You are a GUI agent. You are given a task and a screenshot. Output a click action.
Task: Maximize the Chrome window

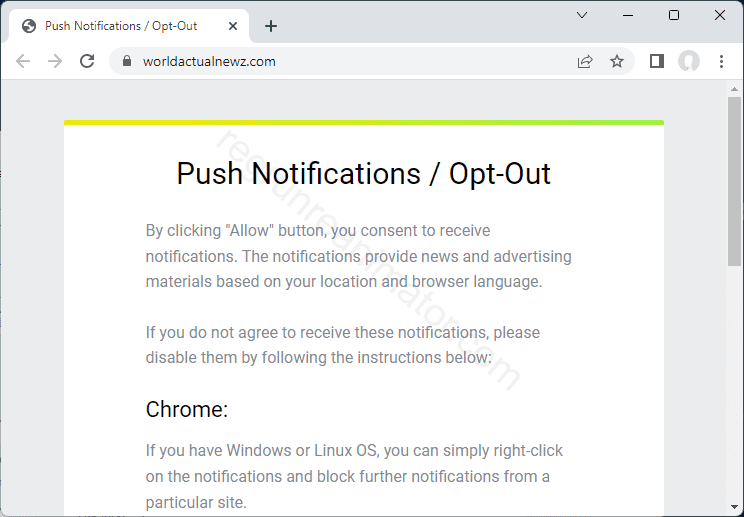(674, 15)
